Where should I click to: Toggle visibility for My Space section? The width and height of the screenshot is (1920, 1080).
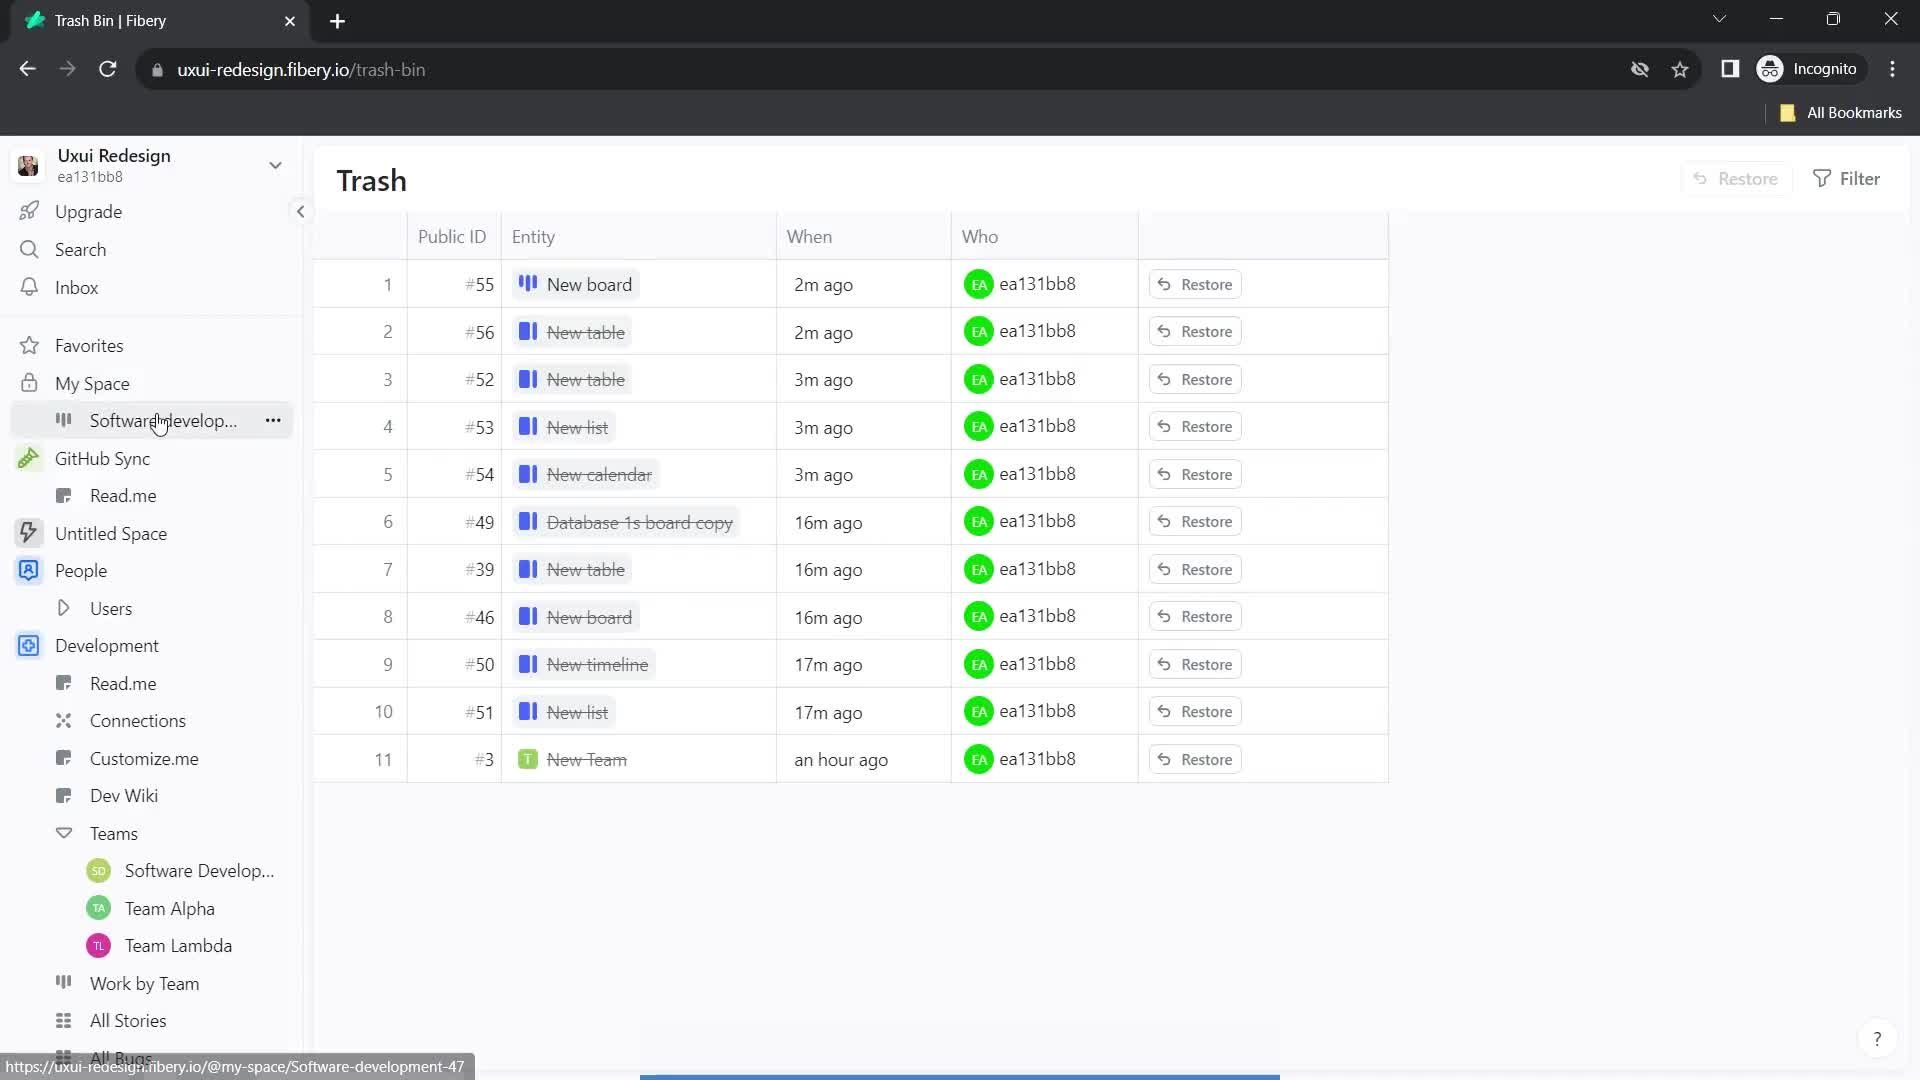click(x=28, y=384)
